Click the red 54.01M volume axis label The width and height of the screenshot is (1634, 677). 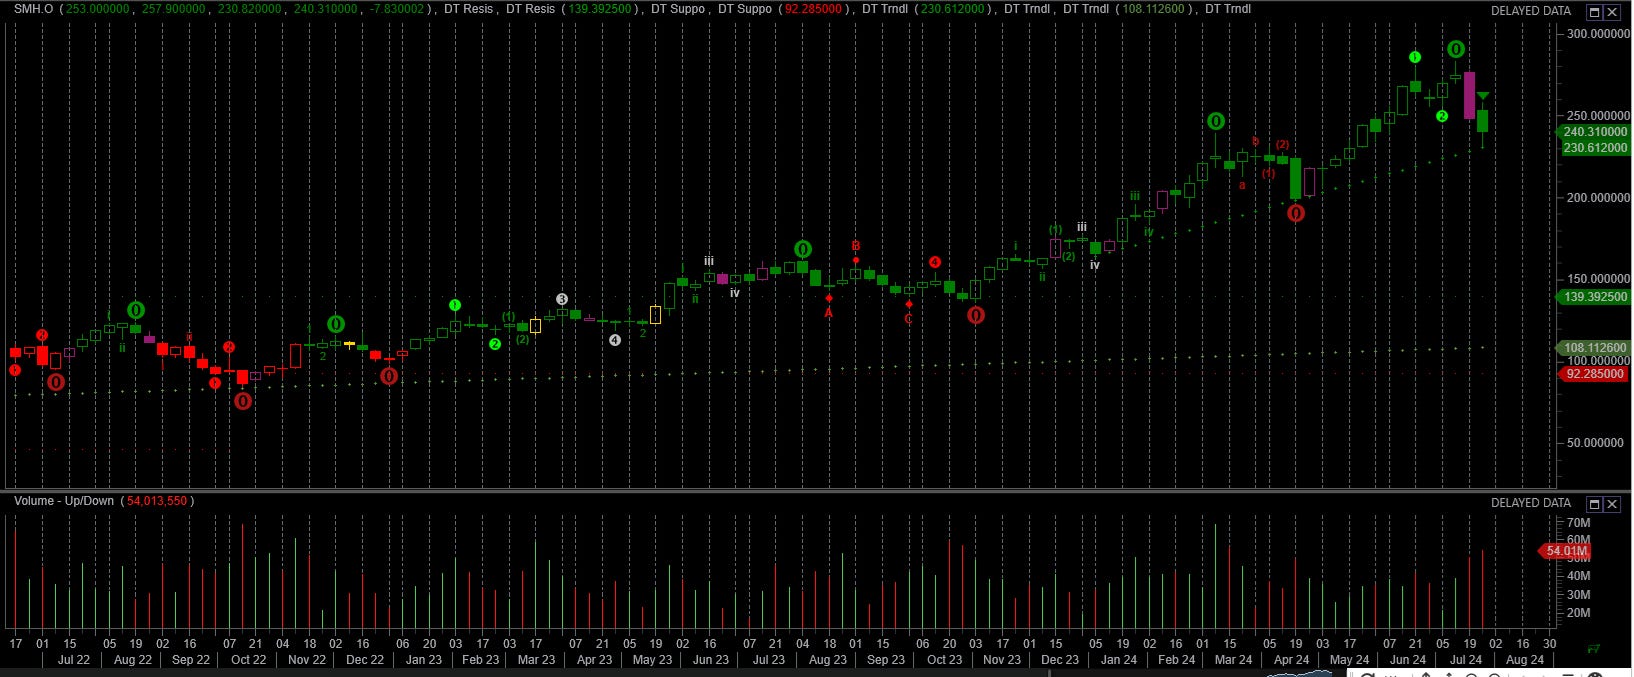click(1565, 551)
